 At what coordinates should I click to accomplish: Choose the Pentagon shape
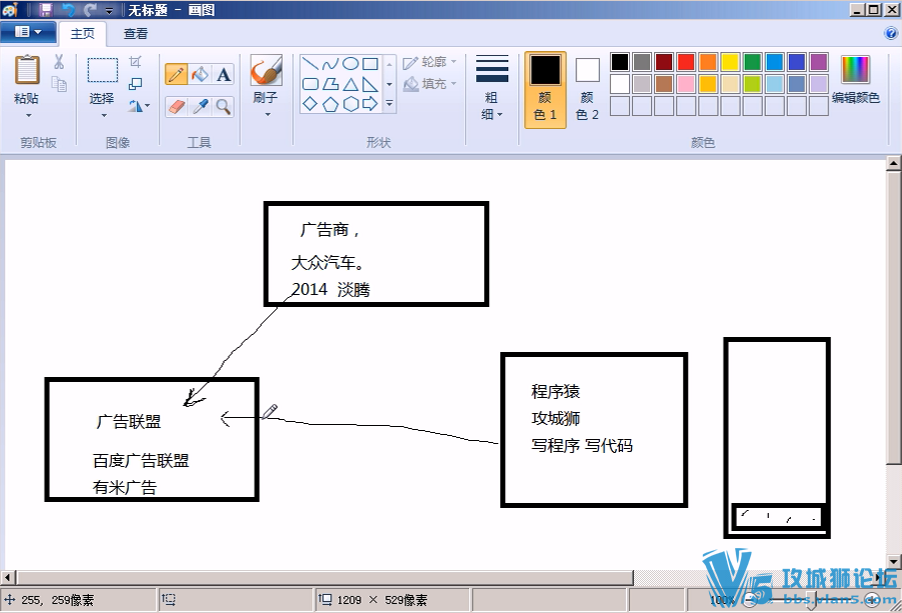coord(330,104)
